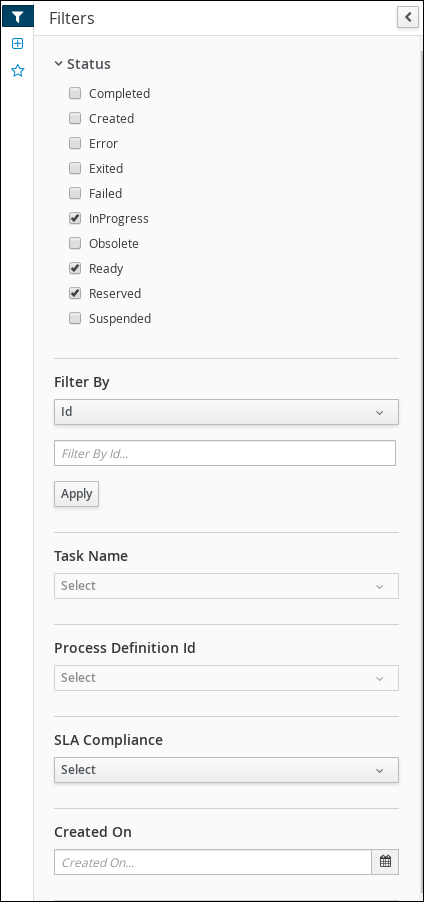Collapse the Filters panel with the left chevron
Image resolution: width=424 pixels, height=902 pixels.
point(408,17)
